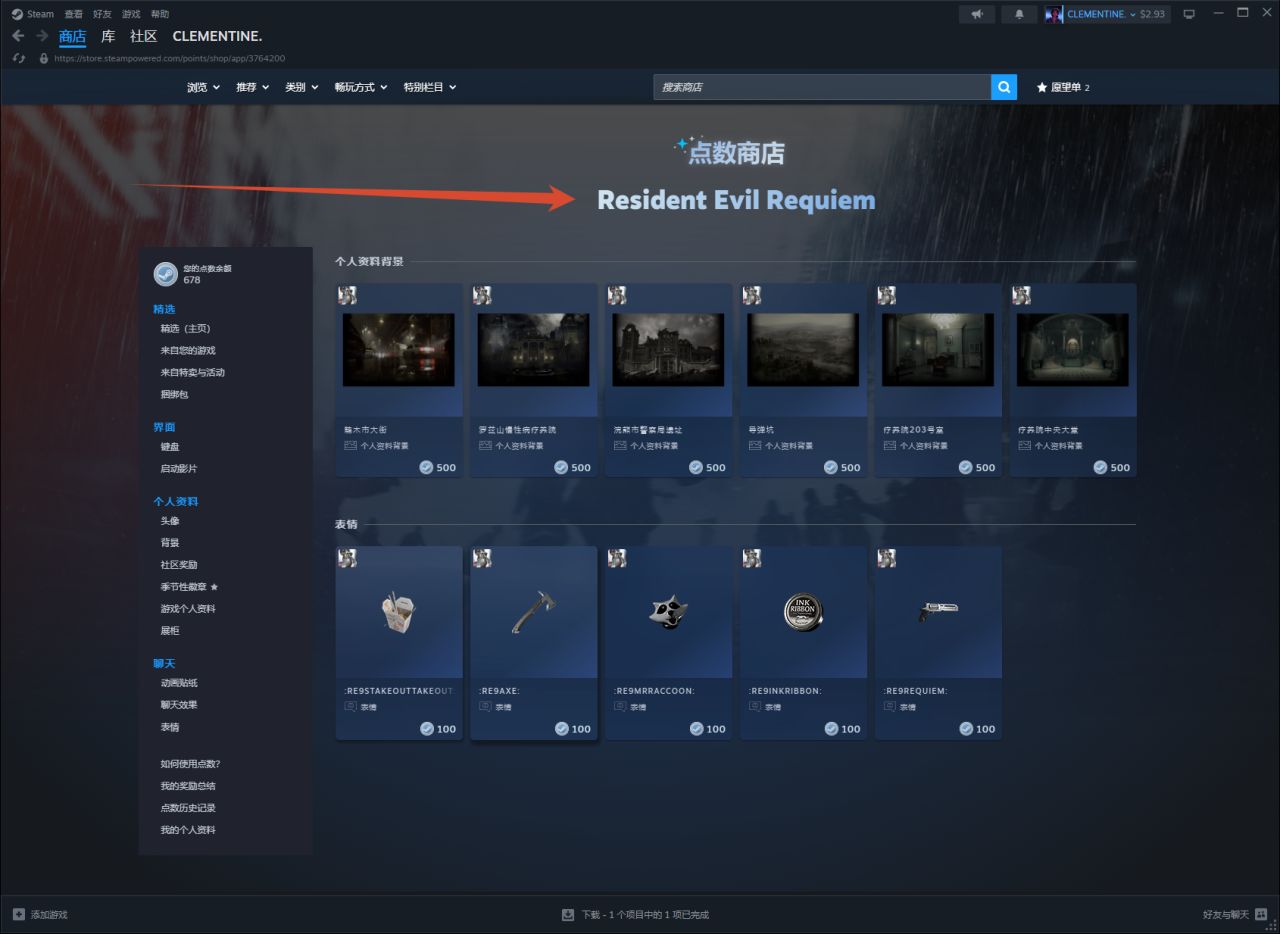Open the 游戏 menu
This screenshot has width=1280, height=934.
coord(131,14)
